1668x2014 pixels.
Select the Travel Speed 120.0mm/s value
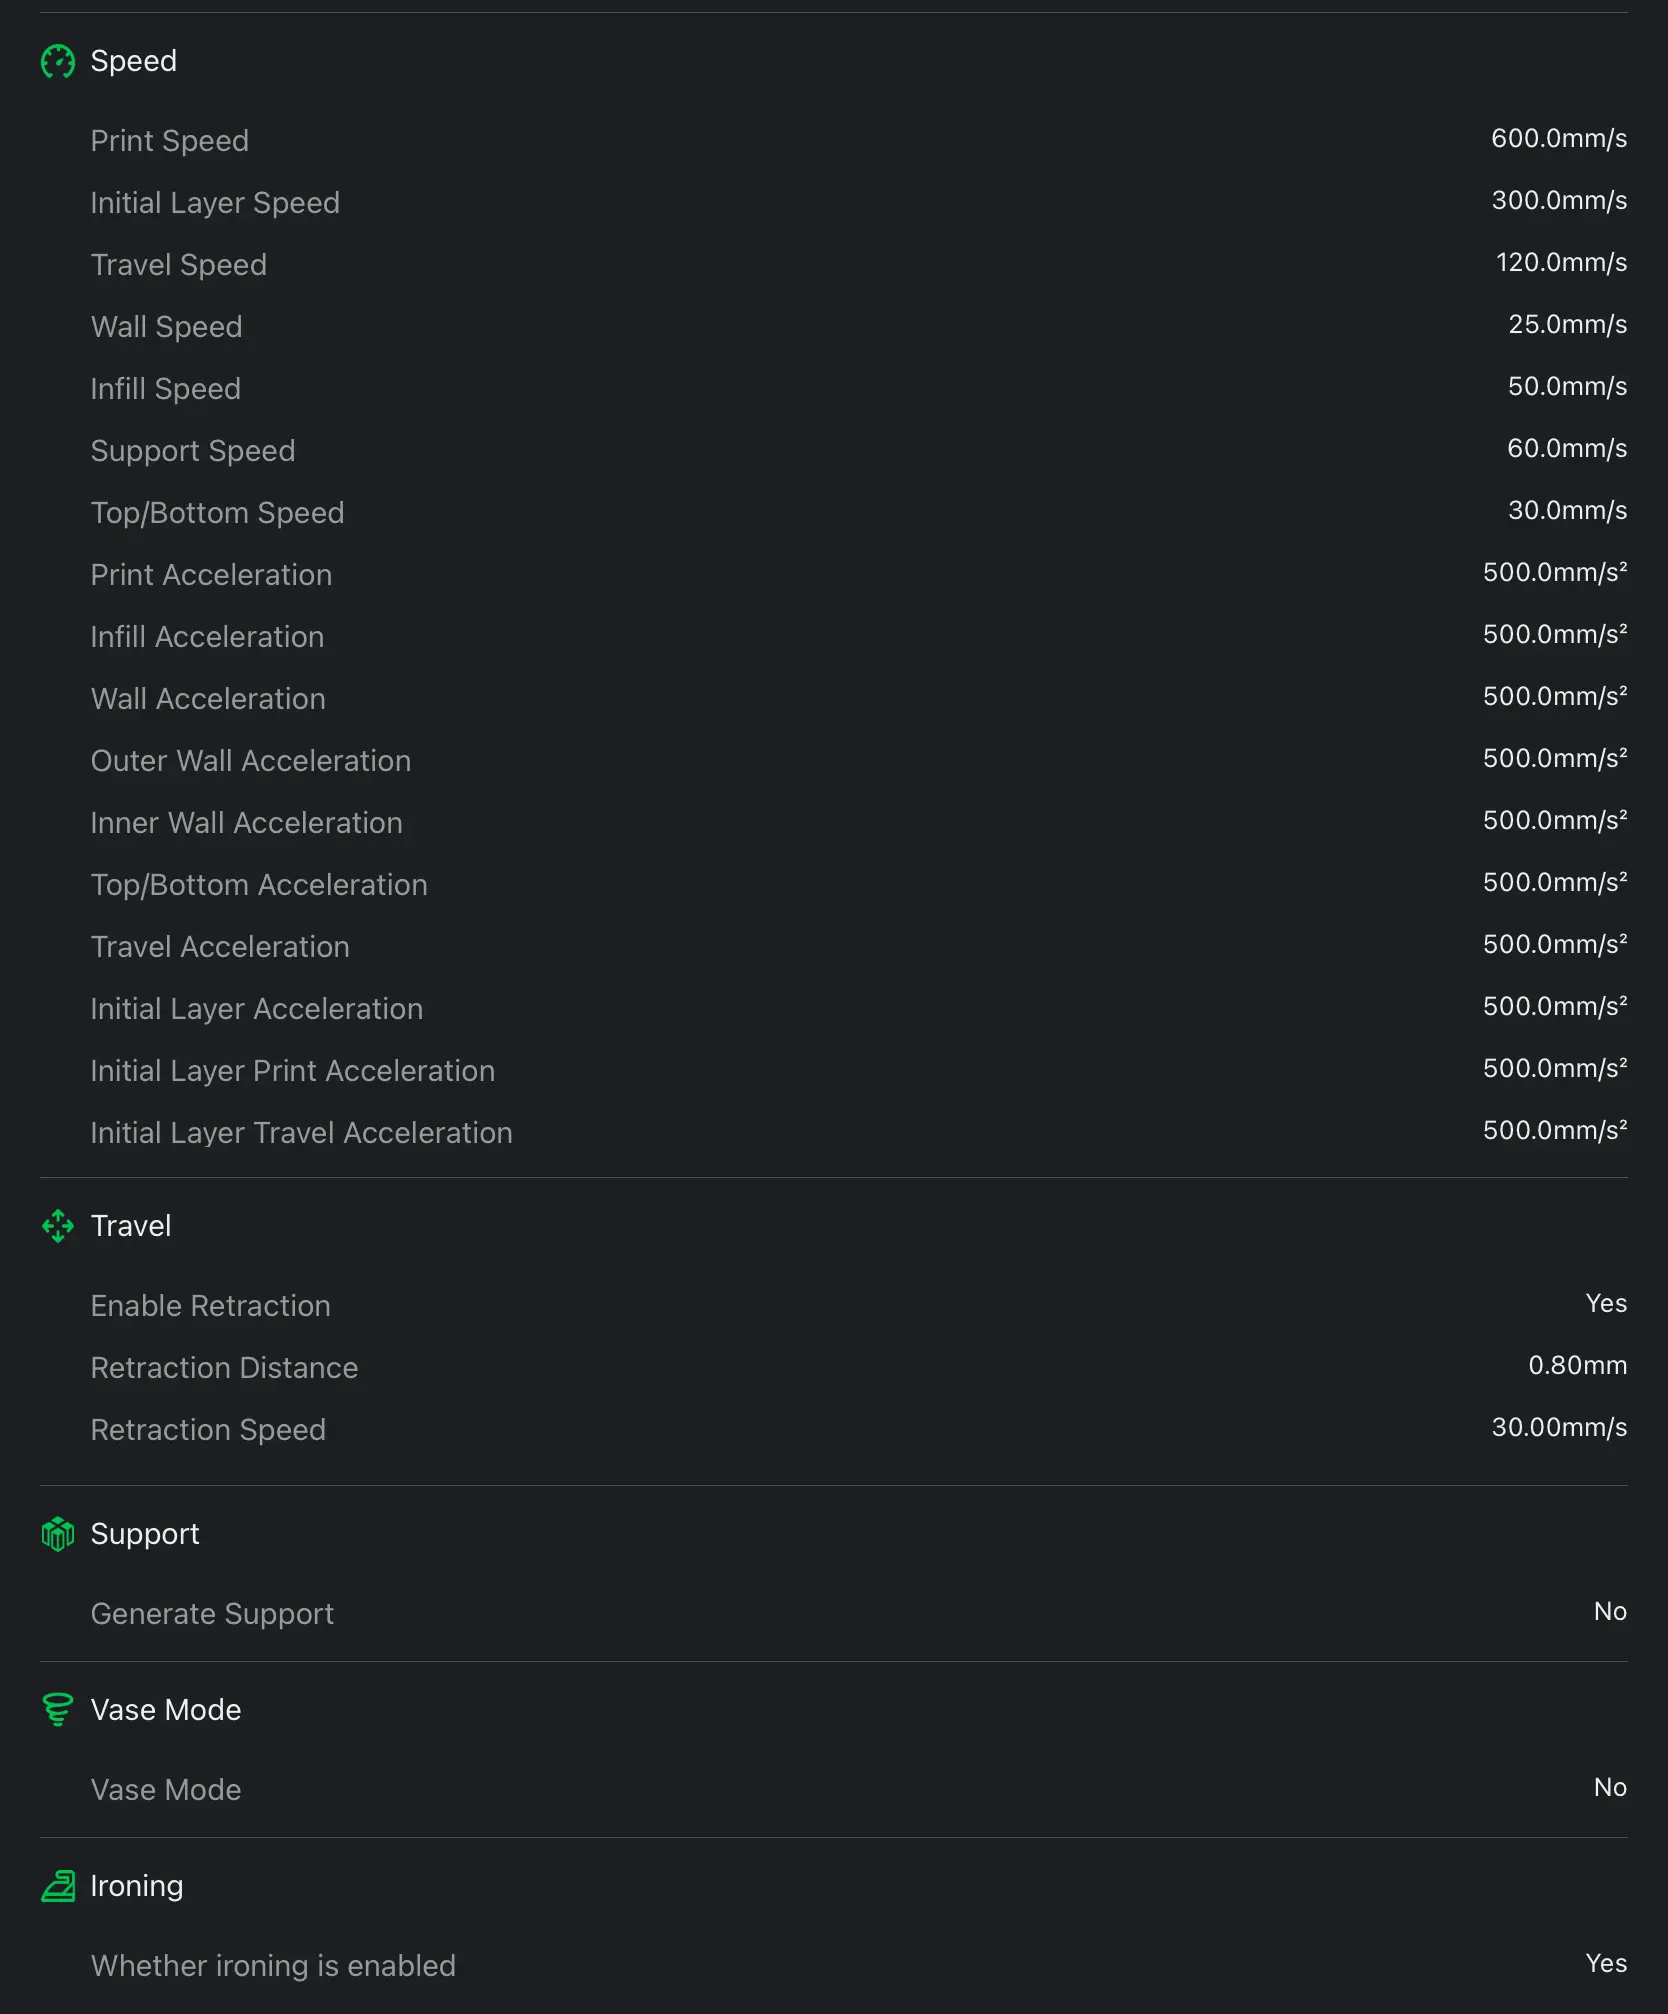[1561, 263]
